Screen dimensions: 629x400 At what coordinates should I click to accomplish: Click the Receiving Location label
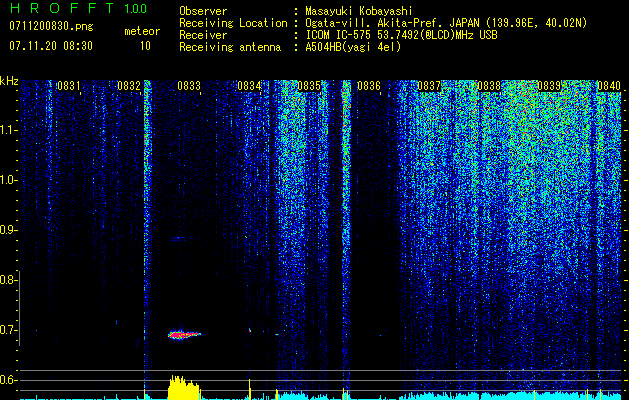233,23
